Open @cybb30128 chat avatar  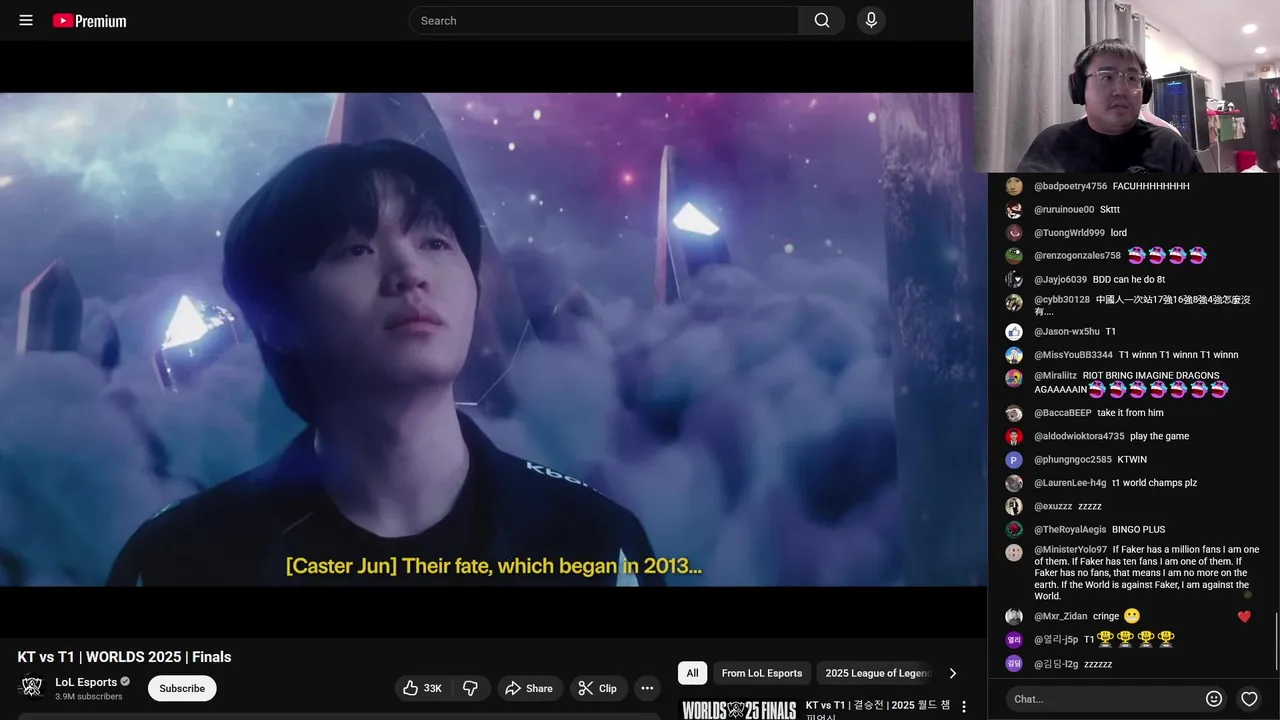pos(1014,302)
